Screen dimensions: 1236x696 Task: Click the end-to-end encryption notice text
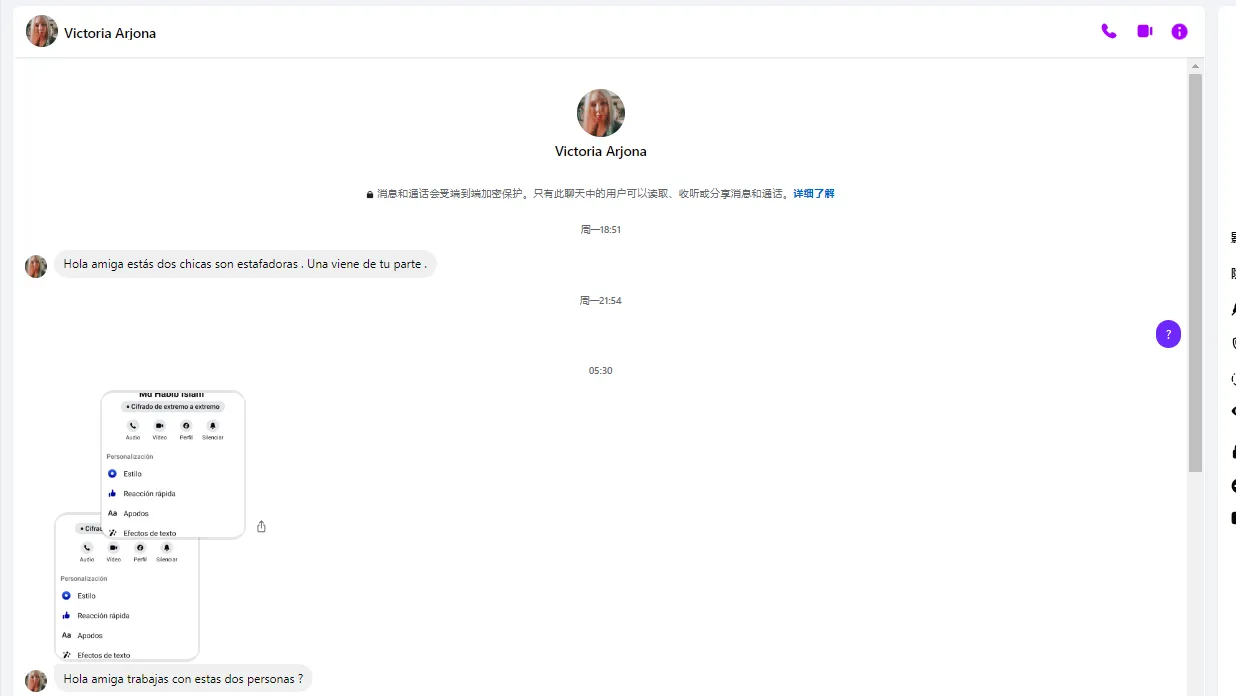point(583,194)
